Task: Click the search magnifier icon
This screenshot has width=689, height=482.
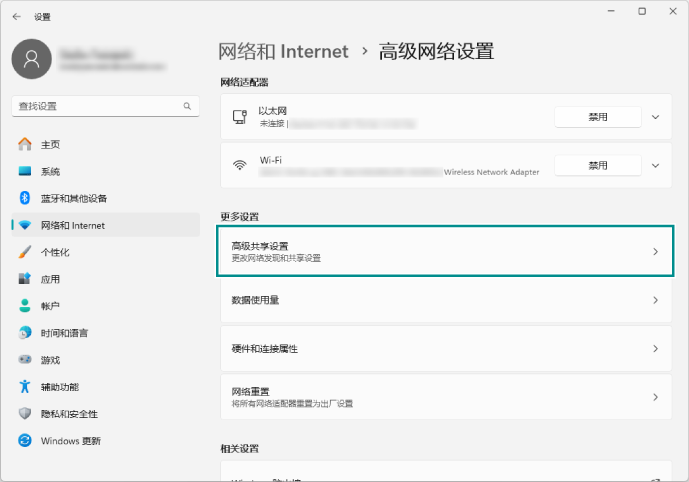Action: click(186, 106)
